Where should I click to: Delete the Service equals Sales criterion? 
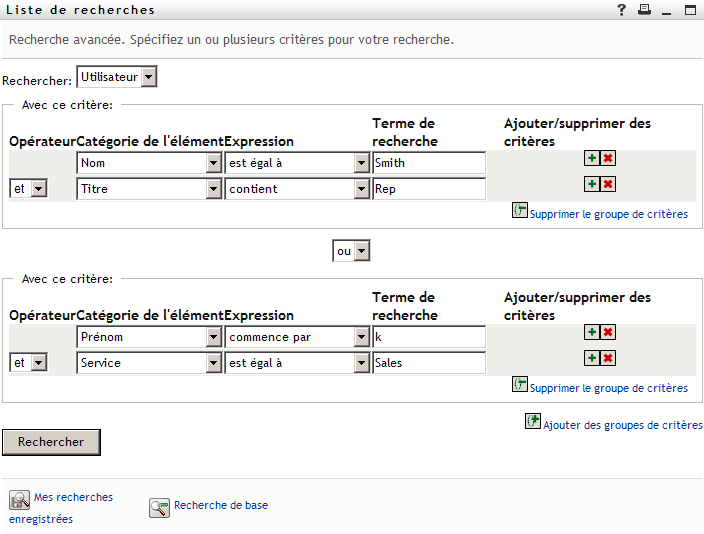pos(608,358)
